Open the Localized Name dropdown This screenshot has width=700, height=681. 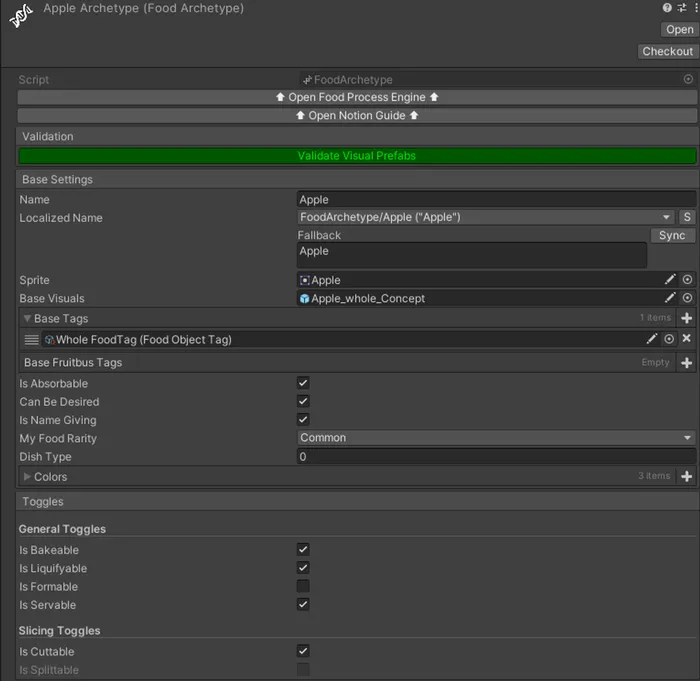point(486,217)
